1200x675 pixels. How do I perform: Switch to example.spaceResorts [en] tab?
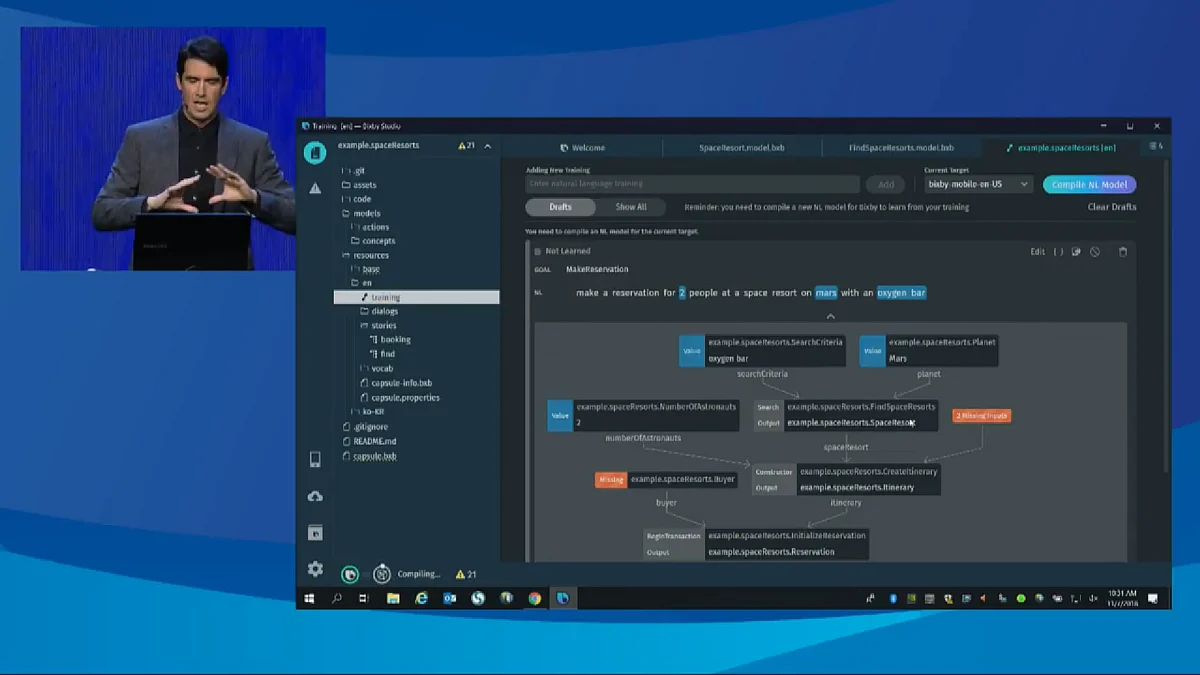click(x=1061, y=147)
